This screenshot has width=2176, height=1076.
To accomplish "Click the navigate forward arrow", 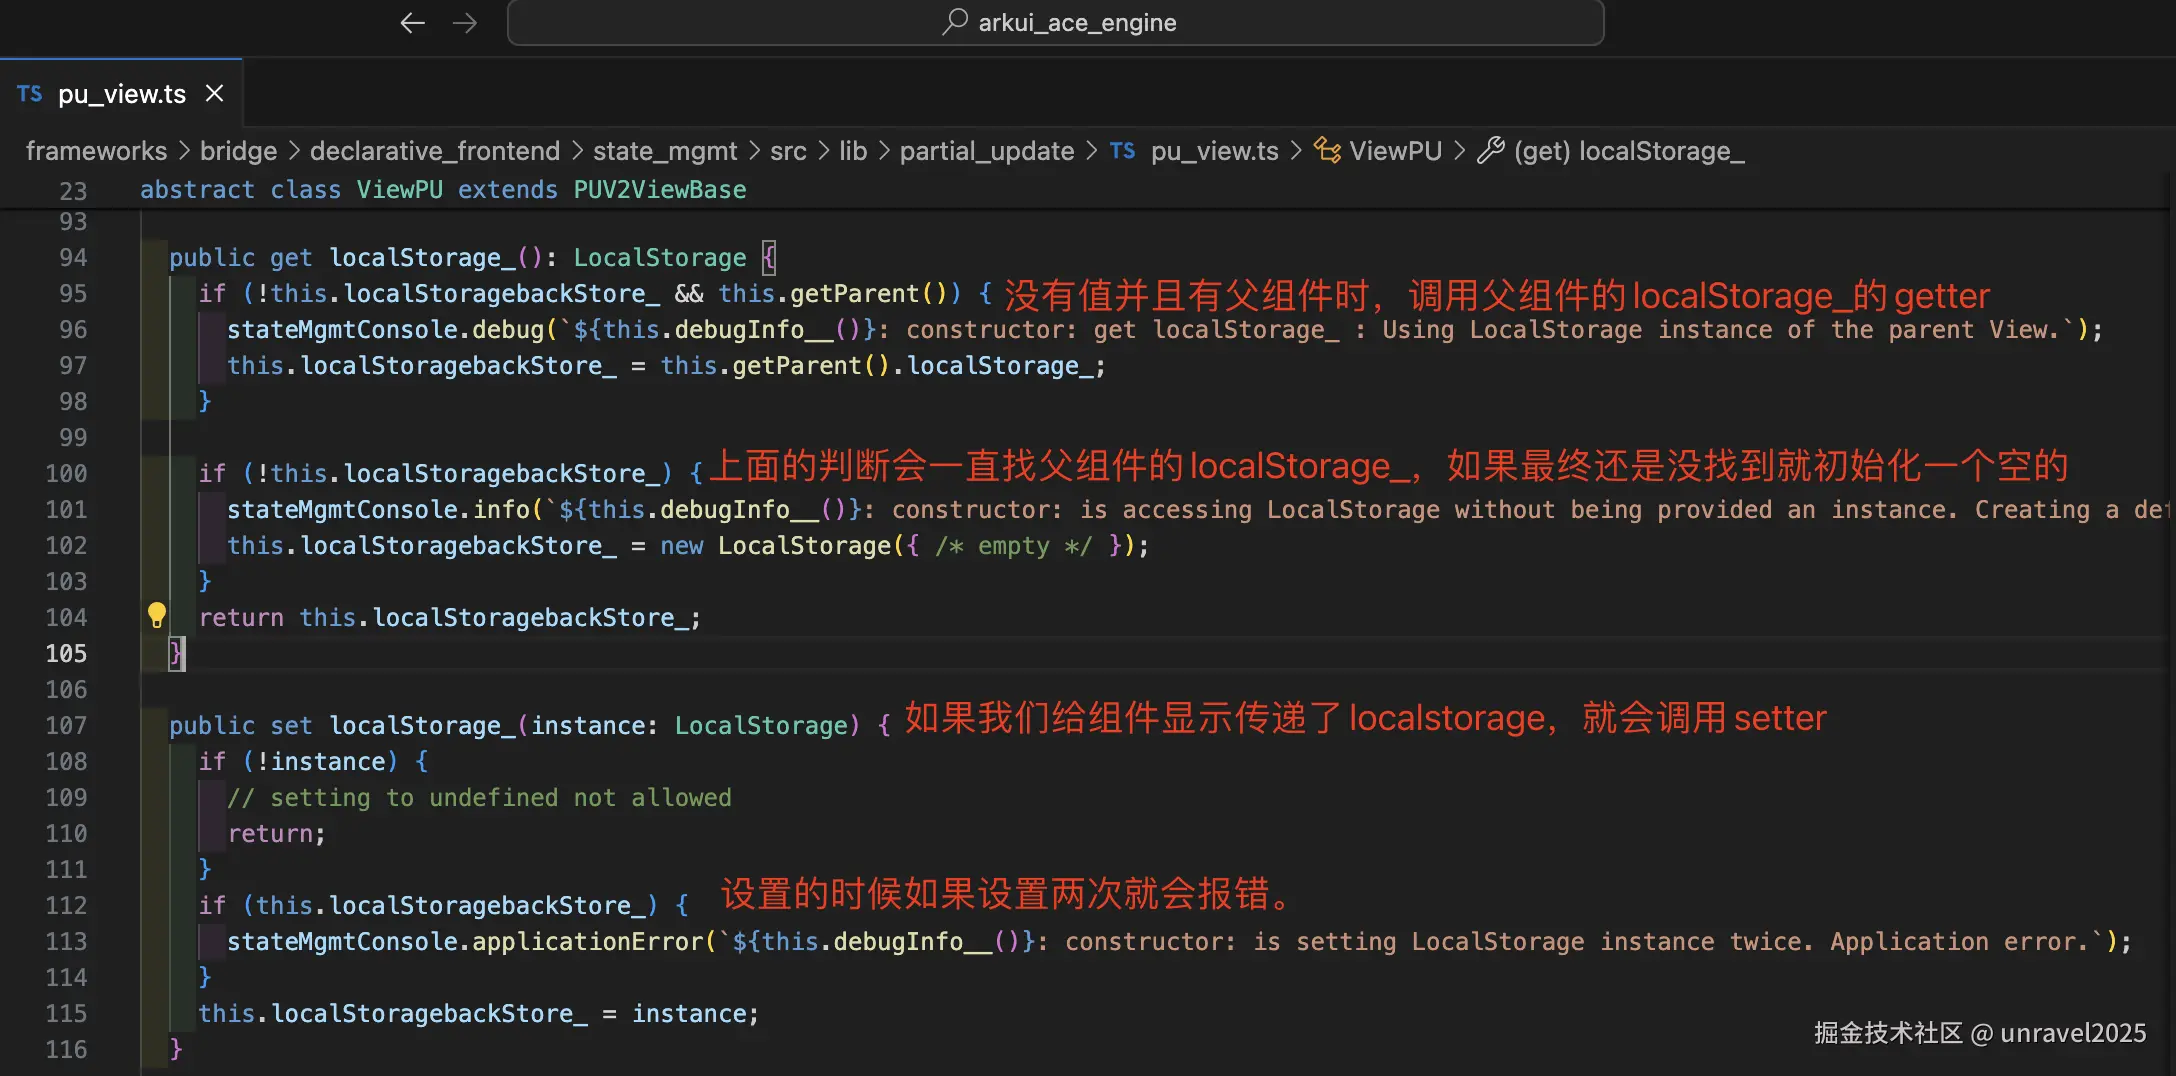I will (x=465, y=23).
